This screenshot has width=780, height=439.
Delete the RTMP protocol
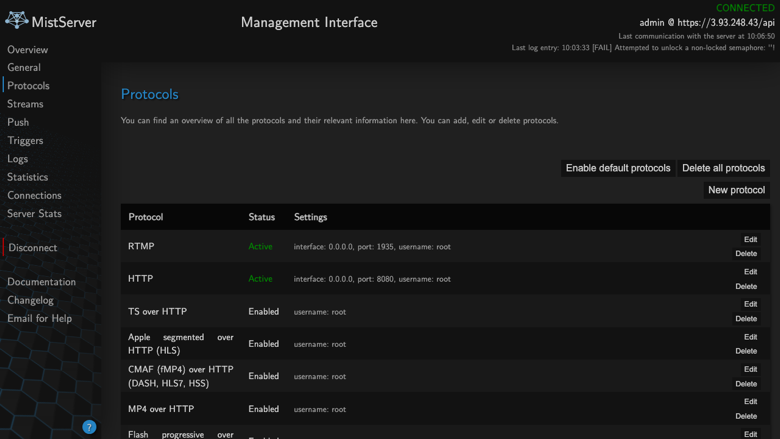(x=746, y=254)
